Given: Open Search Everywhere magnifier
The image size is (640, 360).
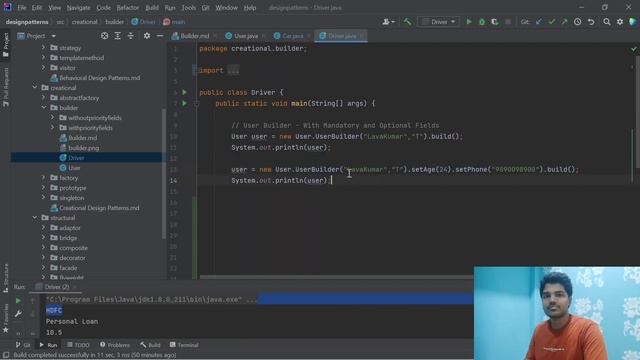Looking at the screenshot, I should tap(607, 22).
